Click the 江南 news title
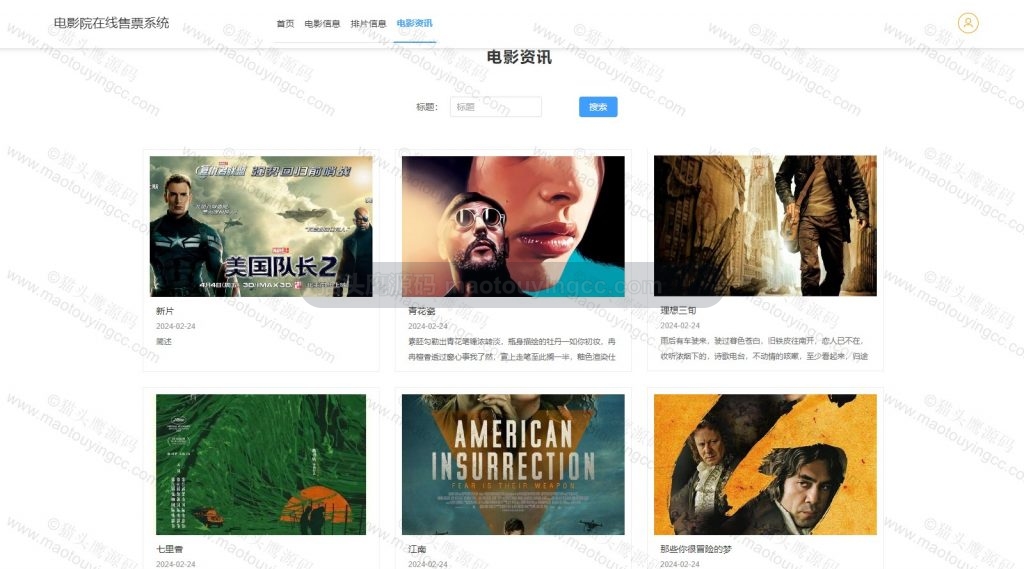This screenshot has width=1024, height=569. point(417,549)
